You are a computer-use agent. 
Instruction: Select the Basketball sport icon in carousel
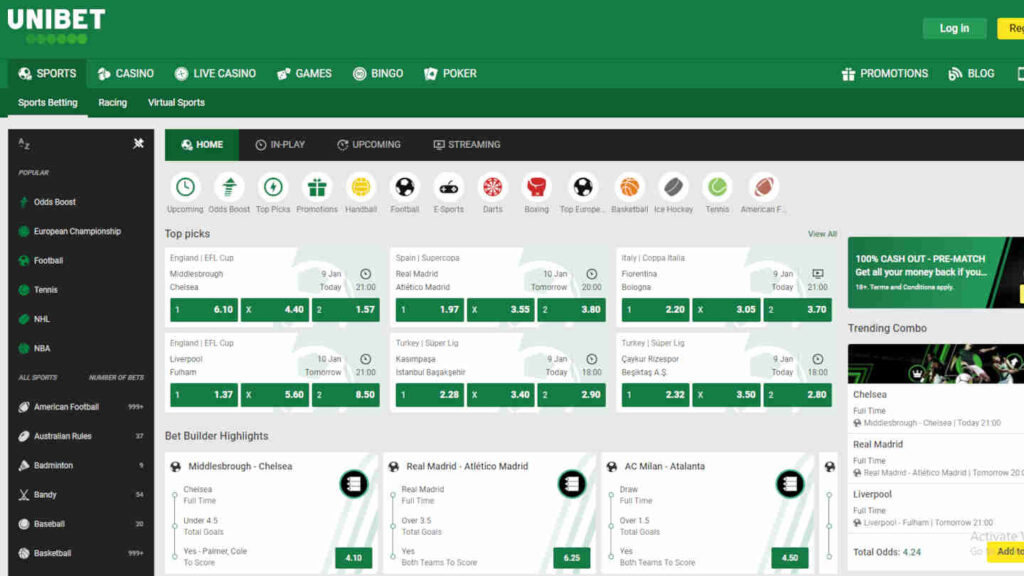point(630,187)
